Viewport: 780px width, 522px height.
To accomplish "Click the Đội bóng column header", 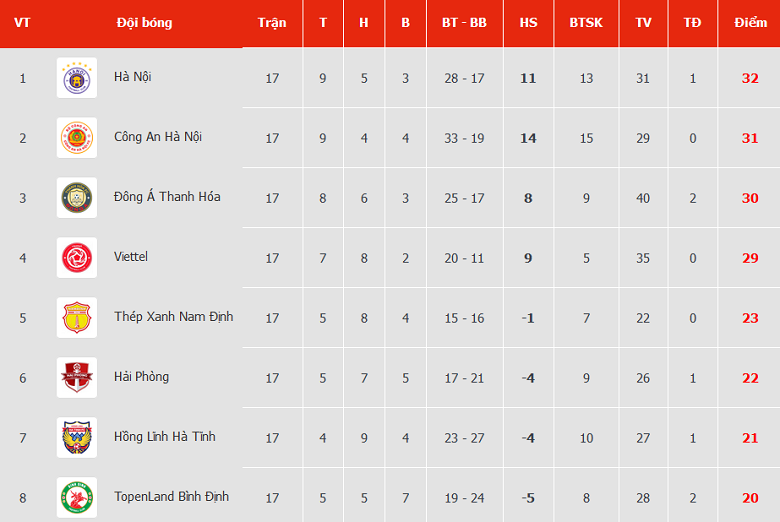I will [x=144, y=22].
